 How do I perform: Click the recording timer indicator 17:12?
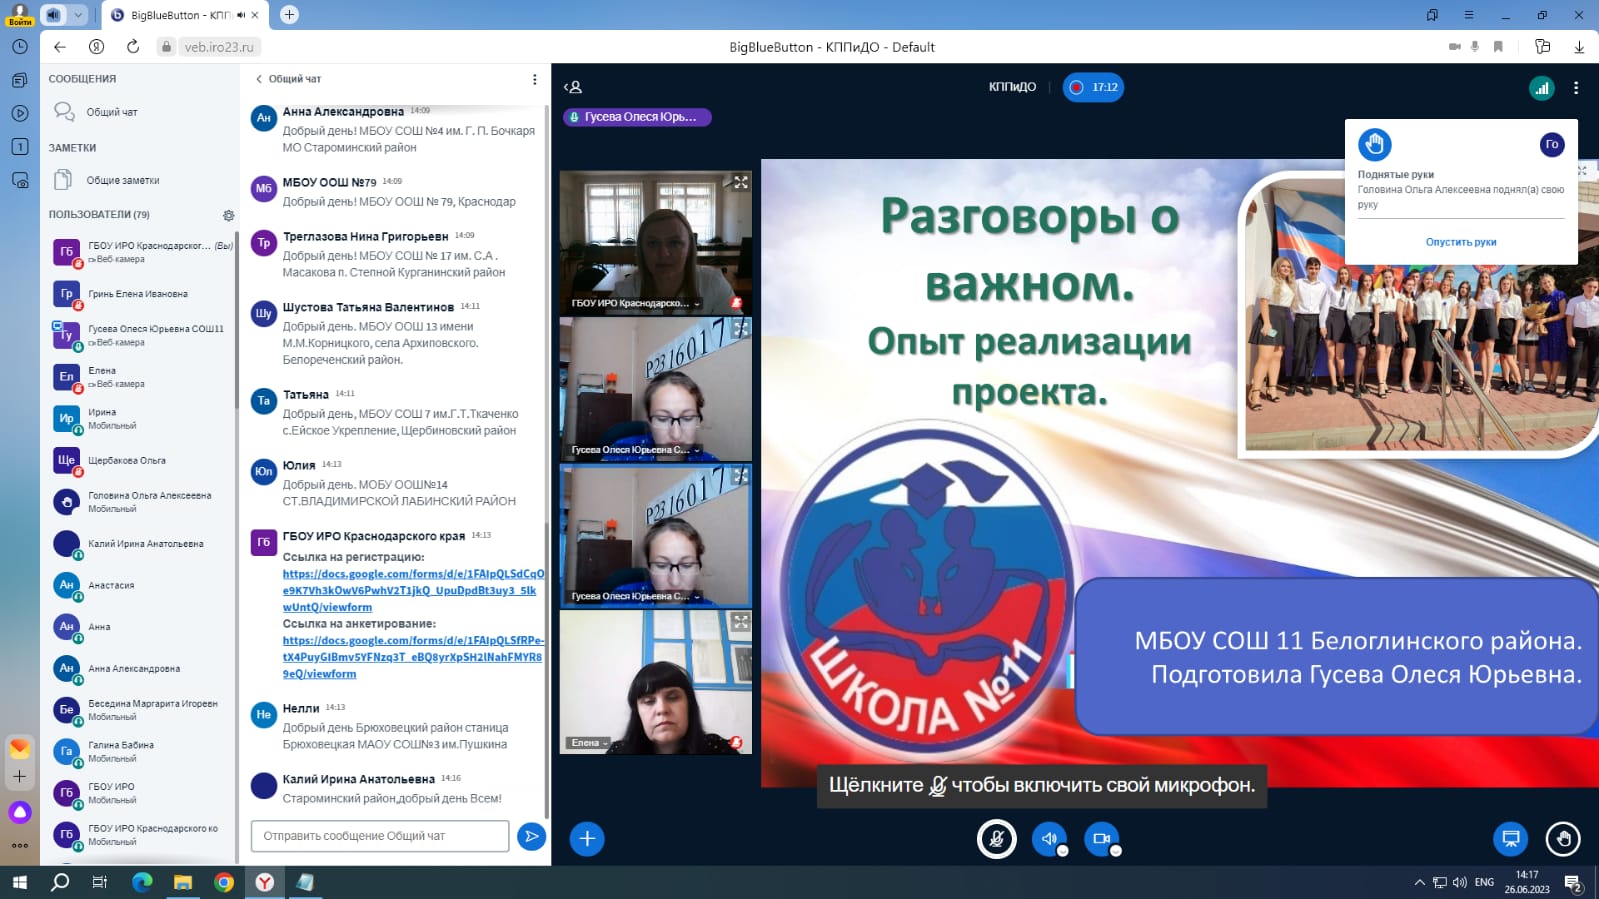tap(1093, 88)
